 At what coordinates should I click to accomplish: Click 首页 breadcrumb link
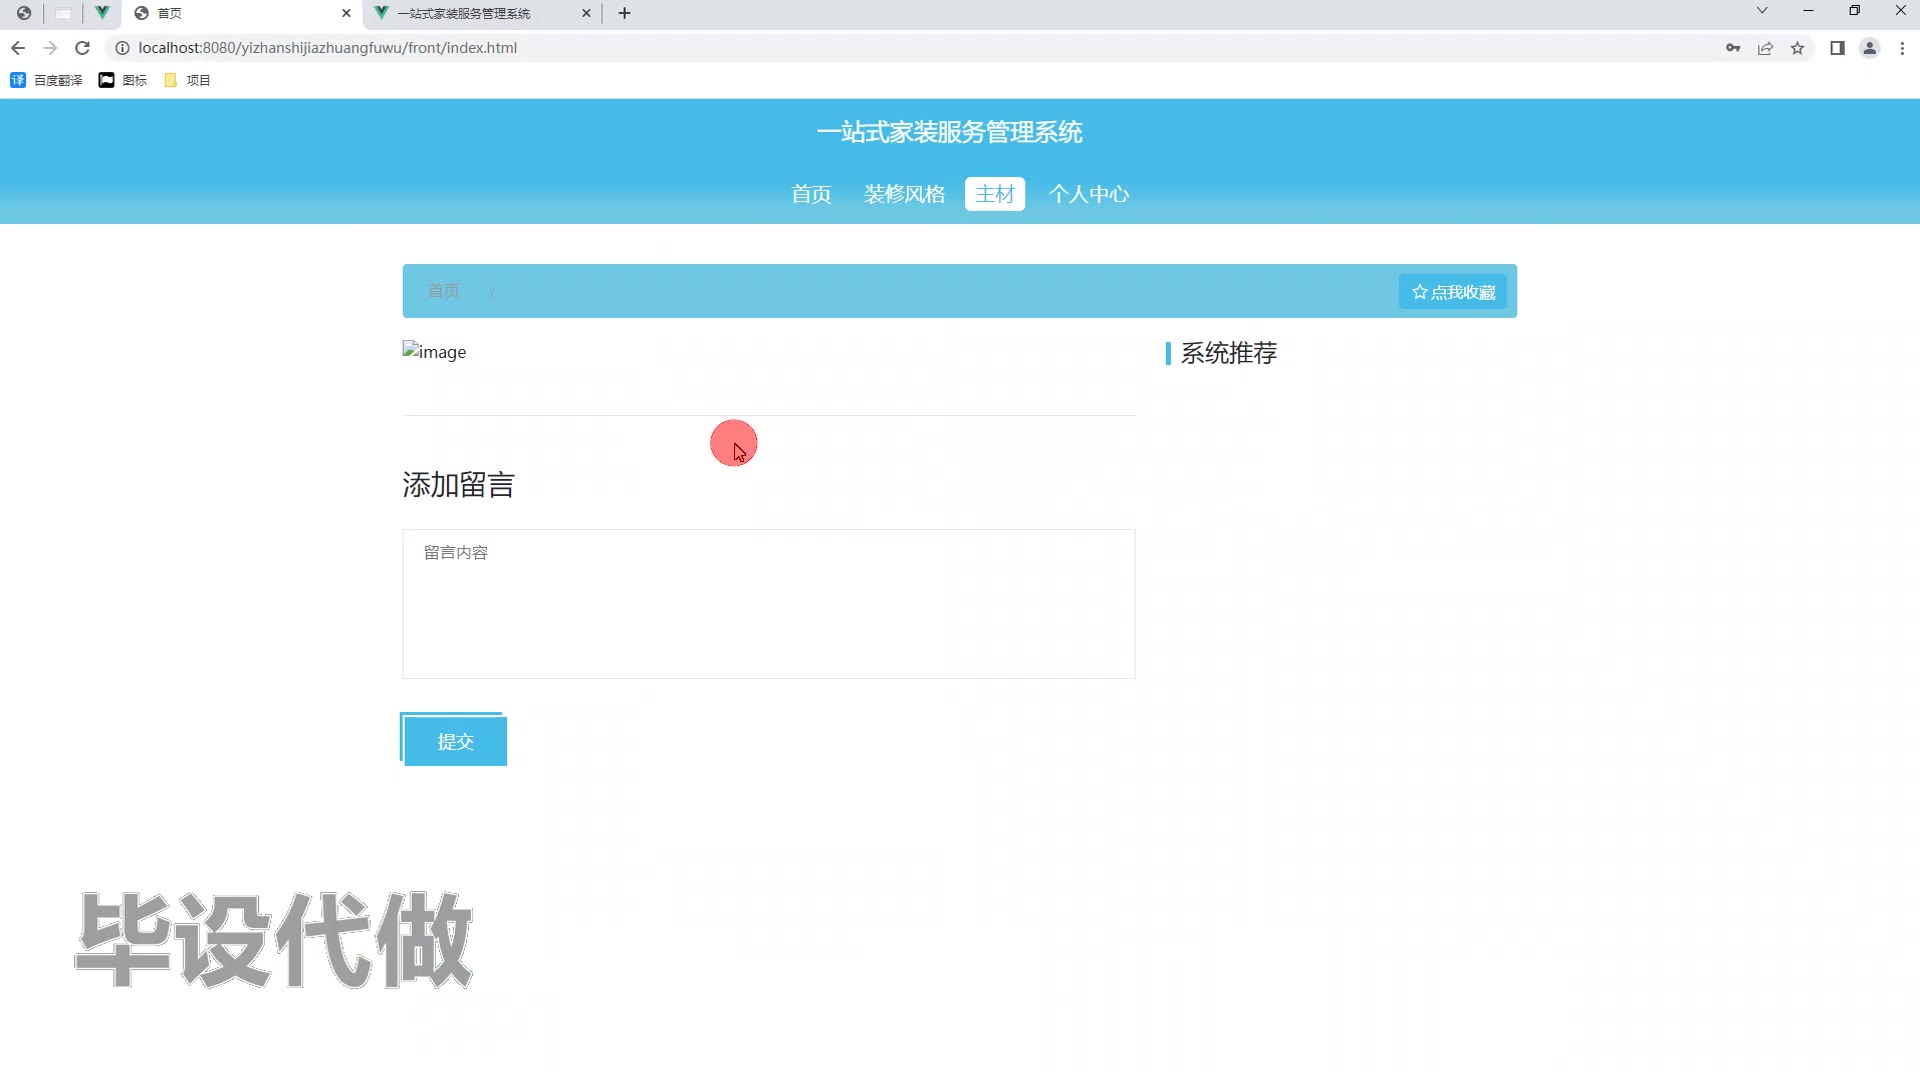444,291
